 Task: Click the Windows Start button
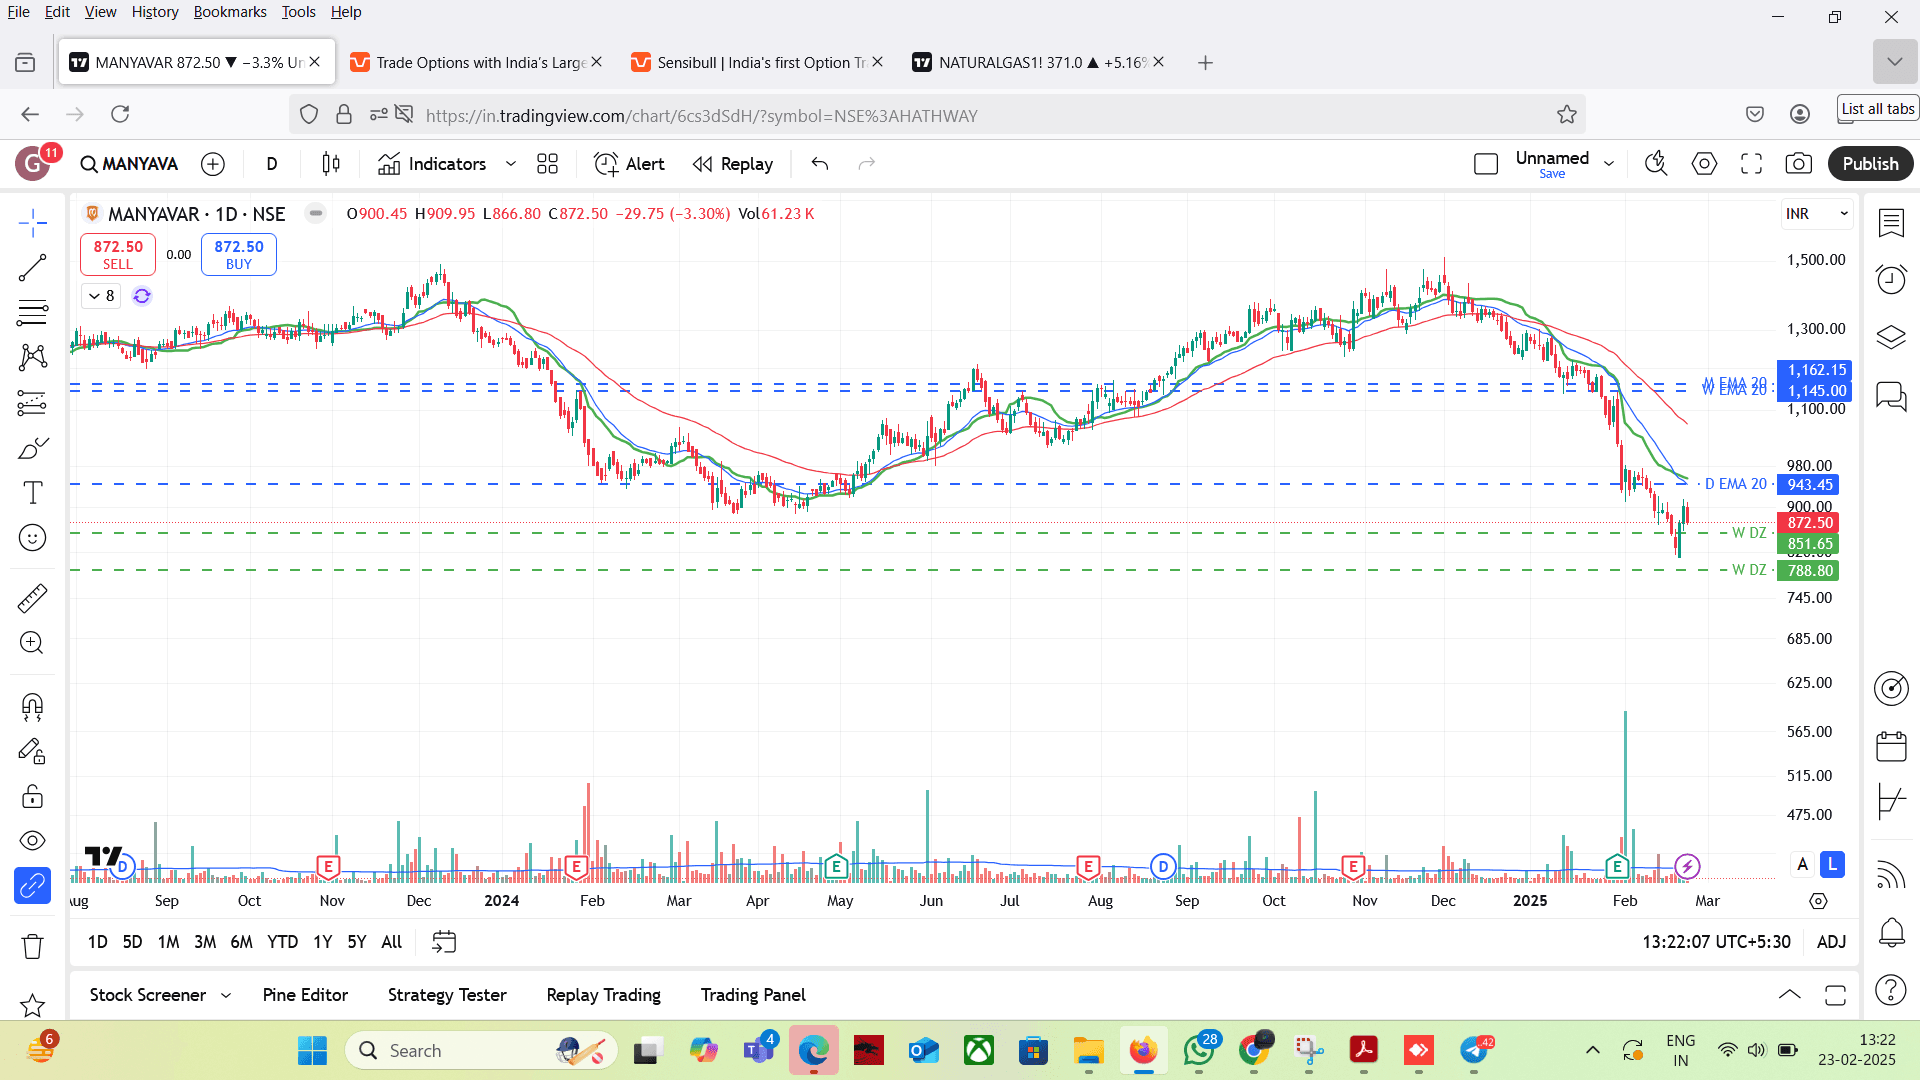pyautogui.click(x=312, y=1050)
